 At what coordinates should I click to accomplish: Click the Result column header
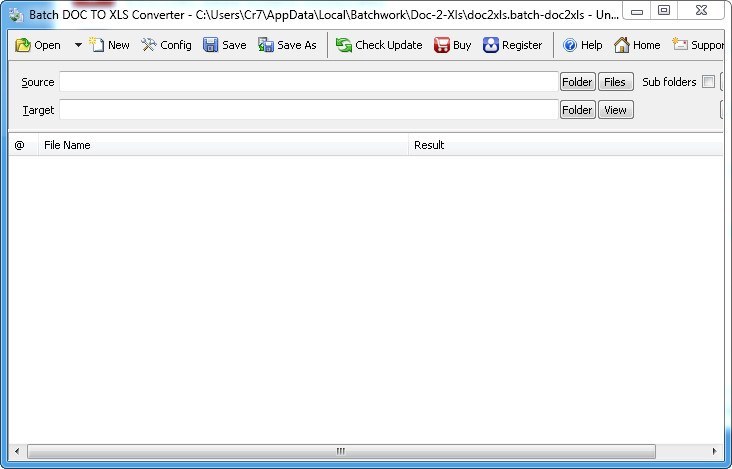click(x=566, y=145)
